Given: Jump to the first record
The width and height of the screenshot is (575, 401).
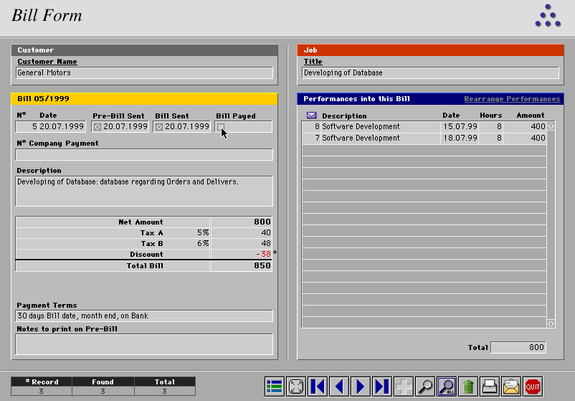Looking at the screenshot, I should (317, 386).
